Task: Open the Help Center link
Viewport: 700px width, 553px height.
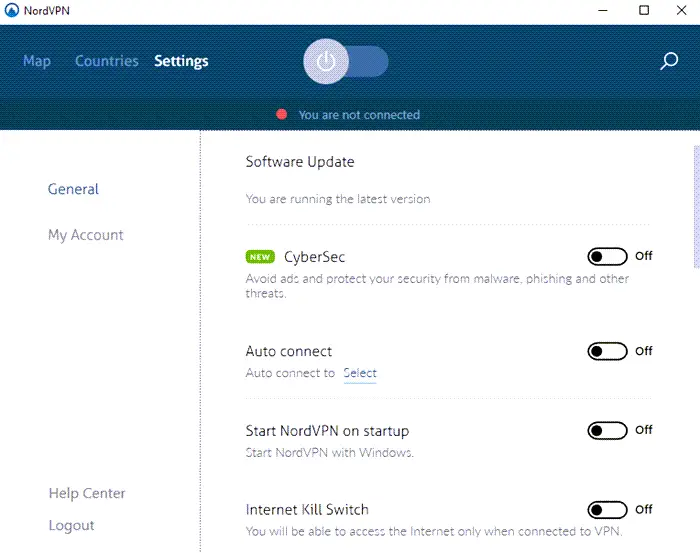Action: 87,493
